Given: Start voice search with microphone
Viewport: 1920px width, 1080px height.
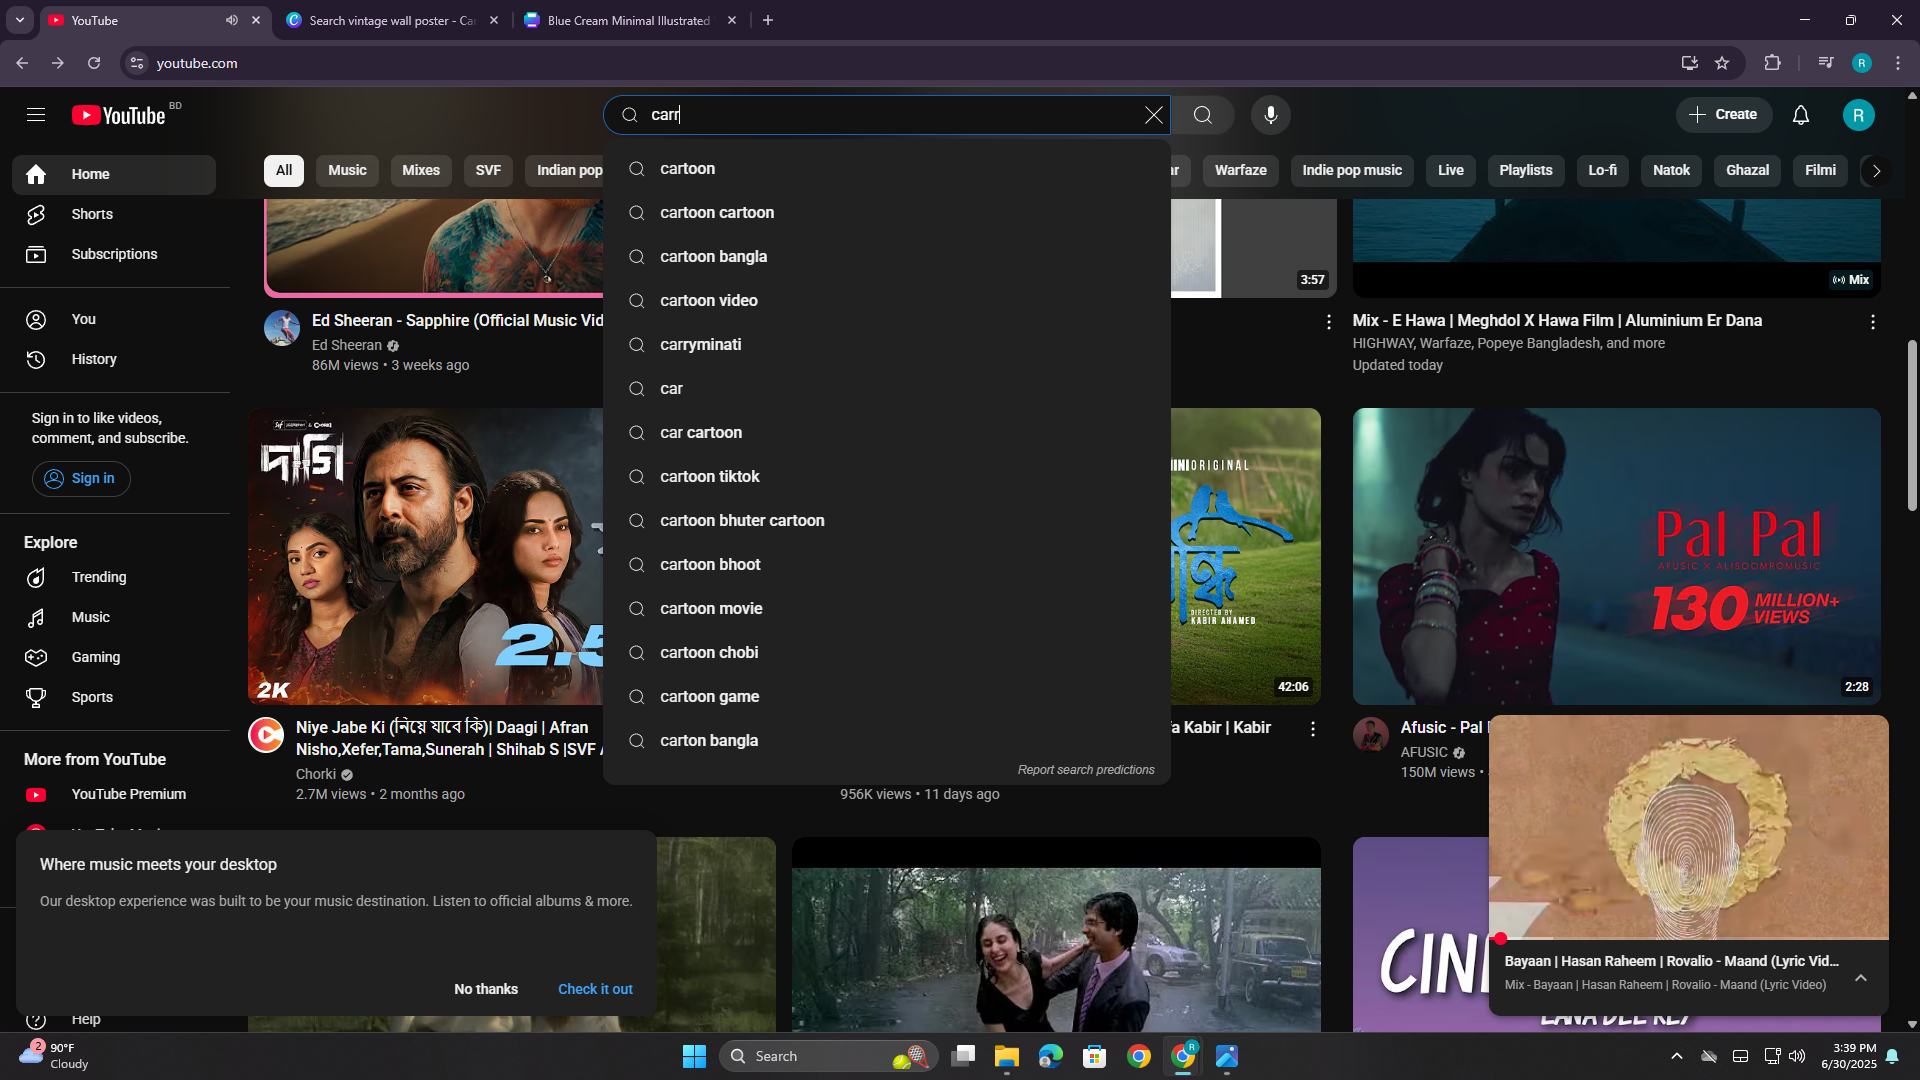Looking at the screenshot, I should pyautogui.click(x=1270, y=115).
